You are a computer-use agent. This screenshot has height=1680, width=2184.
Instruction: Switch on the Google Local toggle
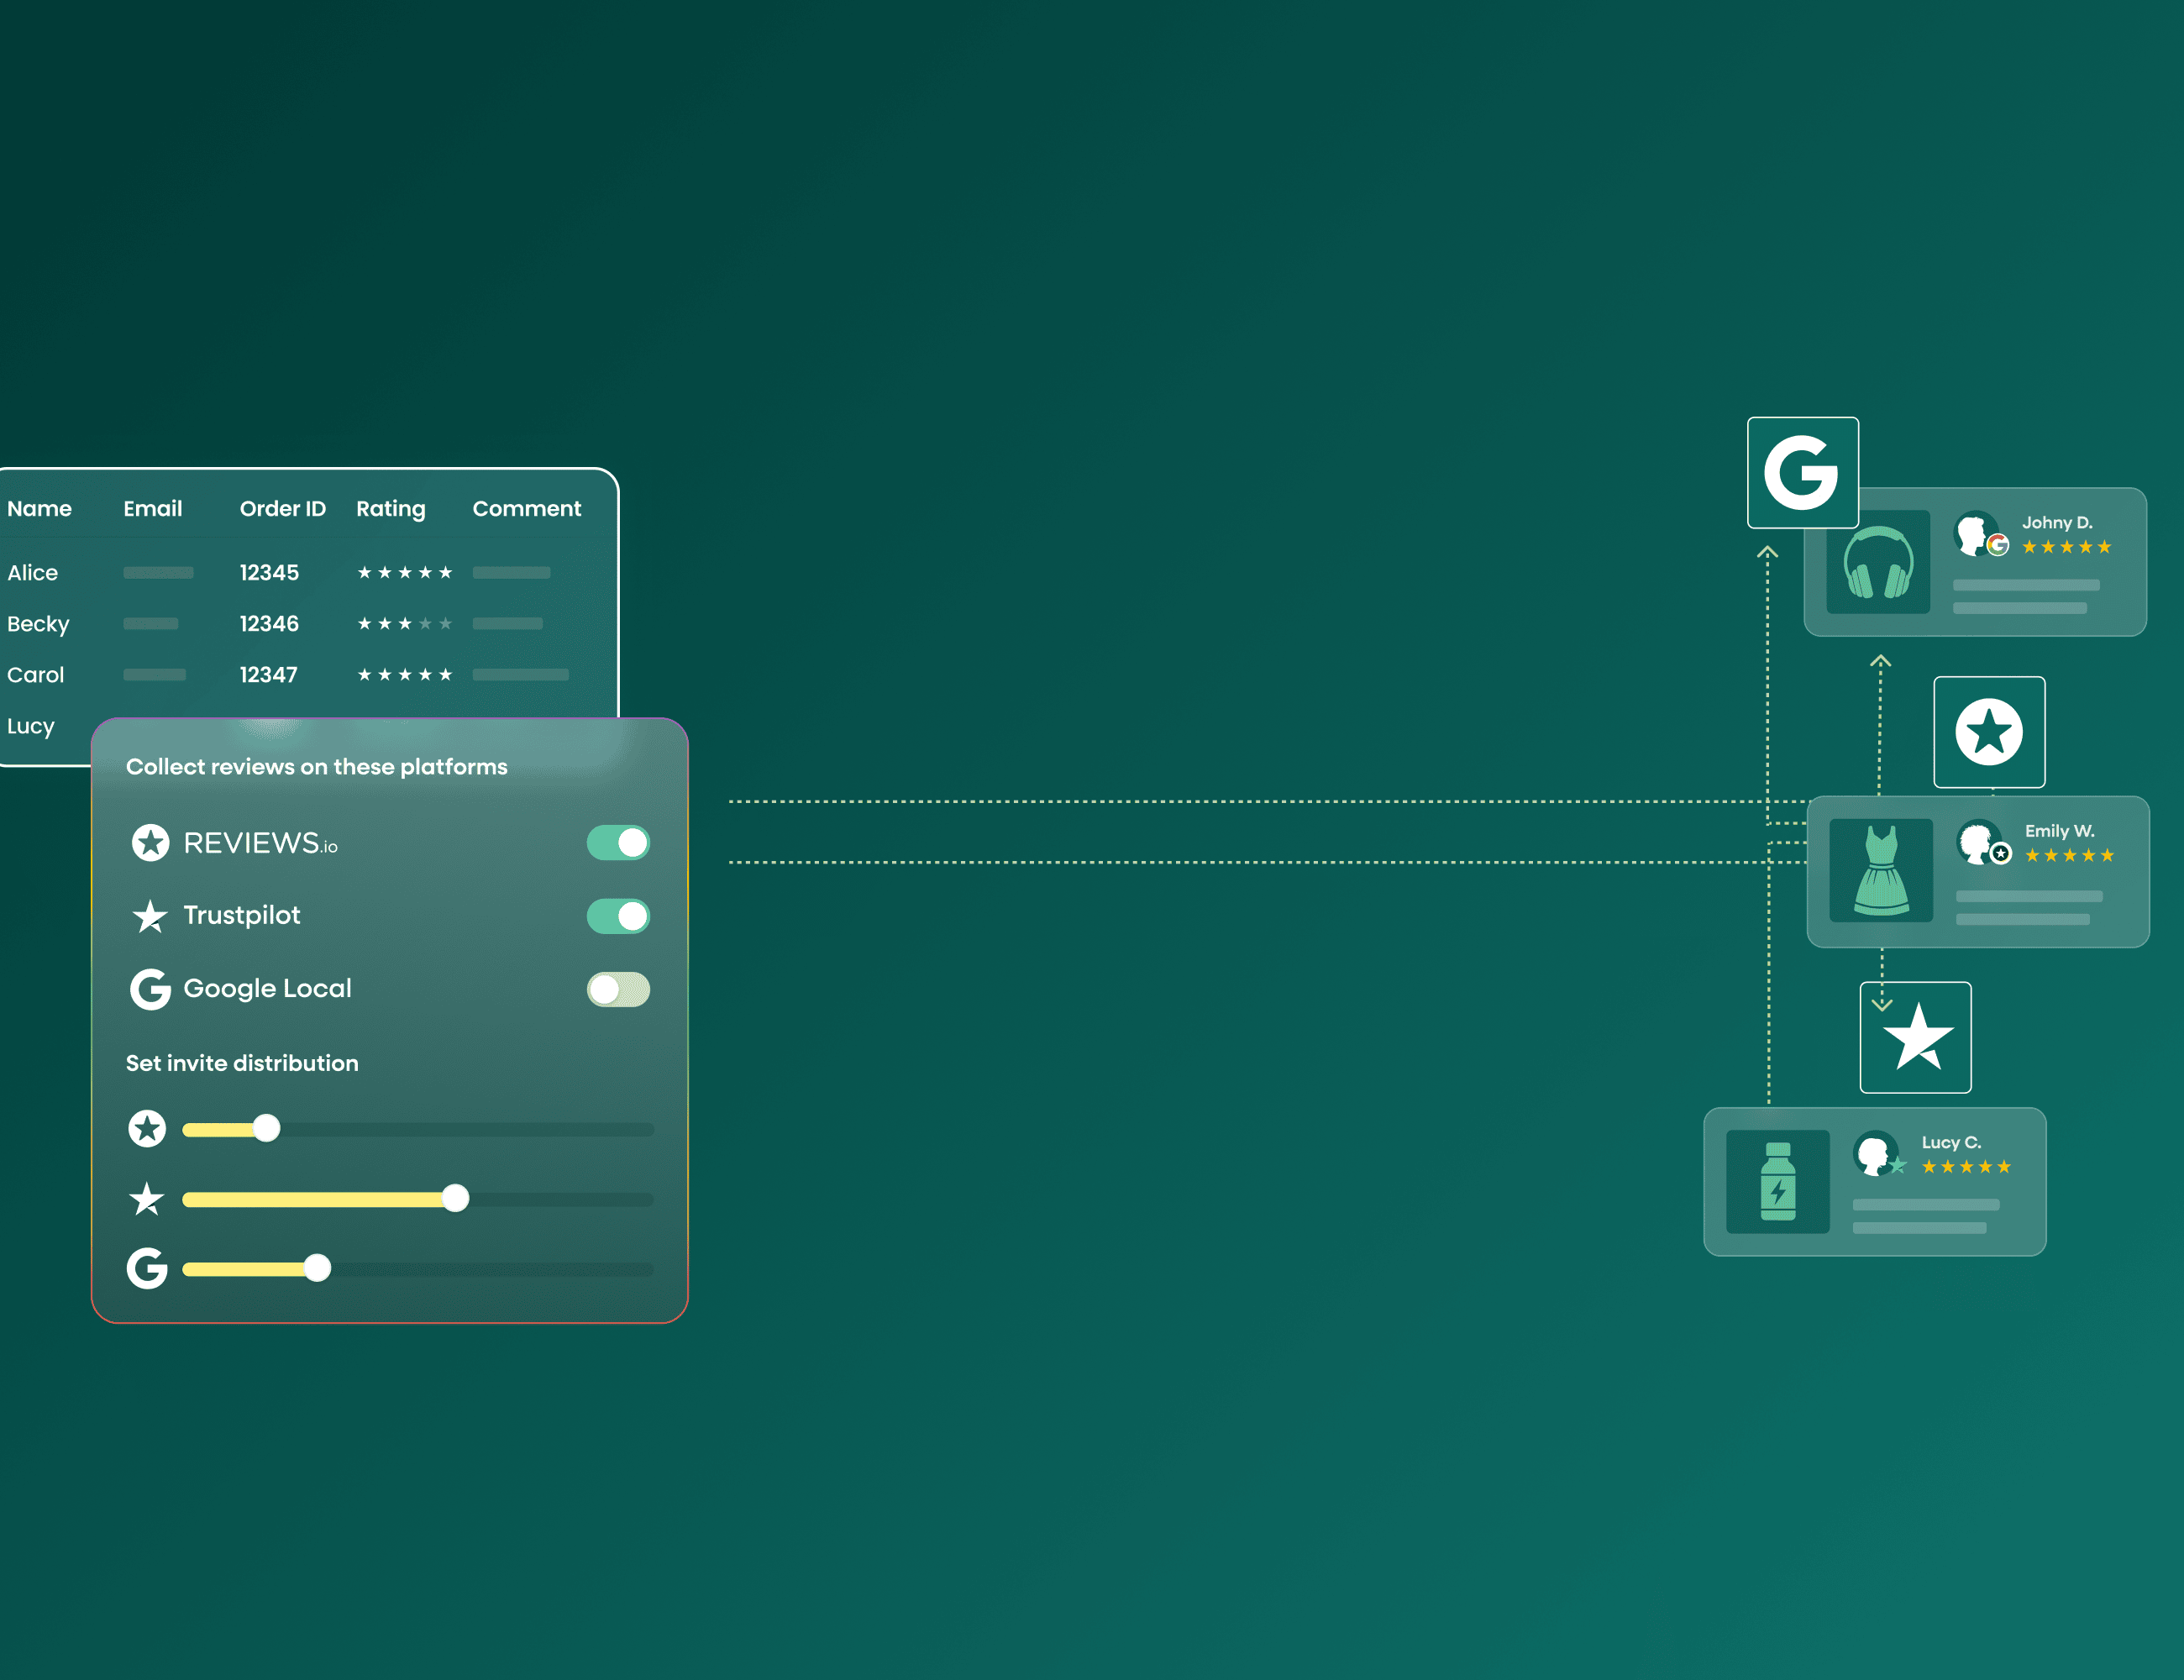click(x=618, y=989)
